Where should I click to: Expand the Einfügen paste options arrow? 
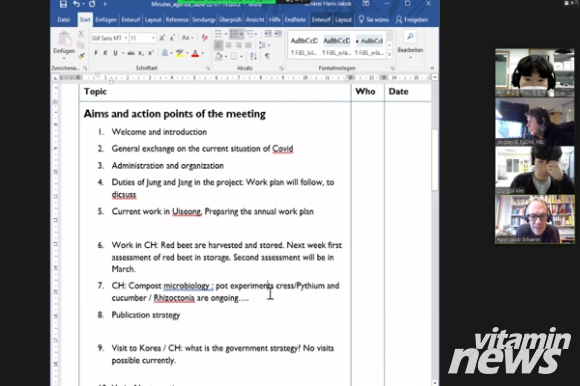pyautogui.click(x=64, y=58)
